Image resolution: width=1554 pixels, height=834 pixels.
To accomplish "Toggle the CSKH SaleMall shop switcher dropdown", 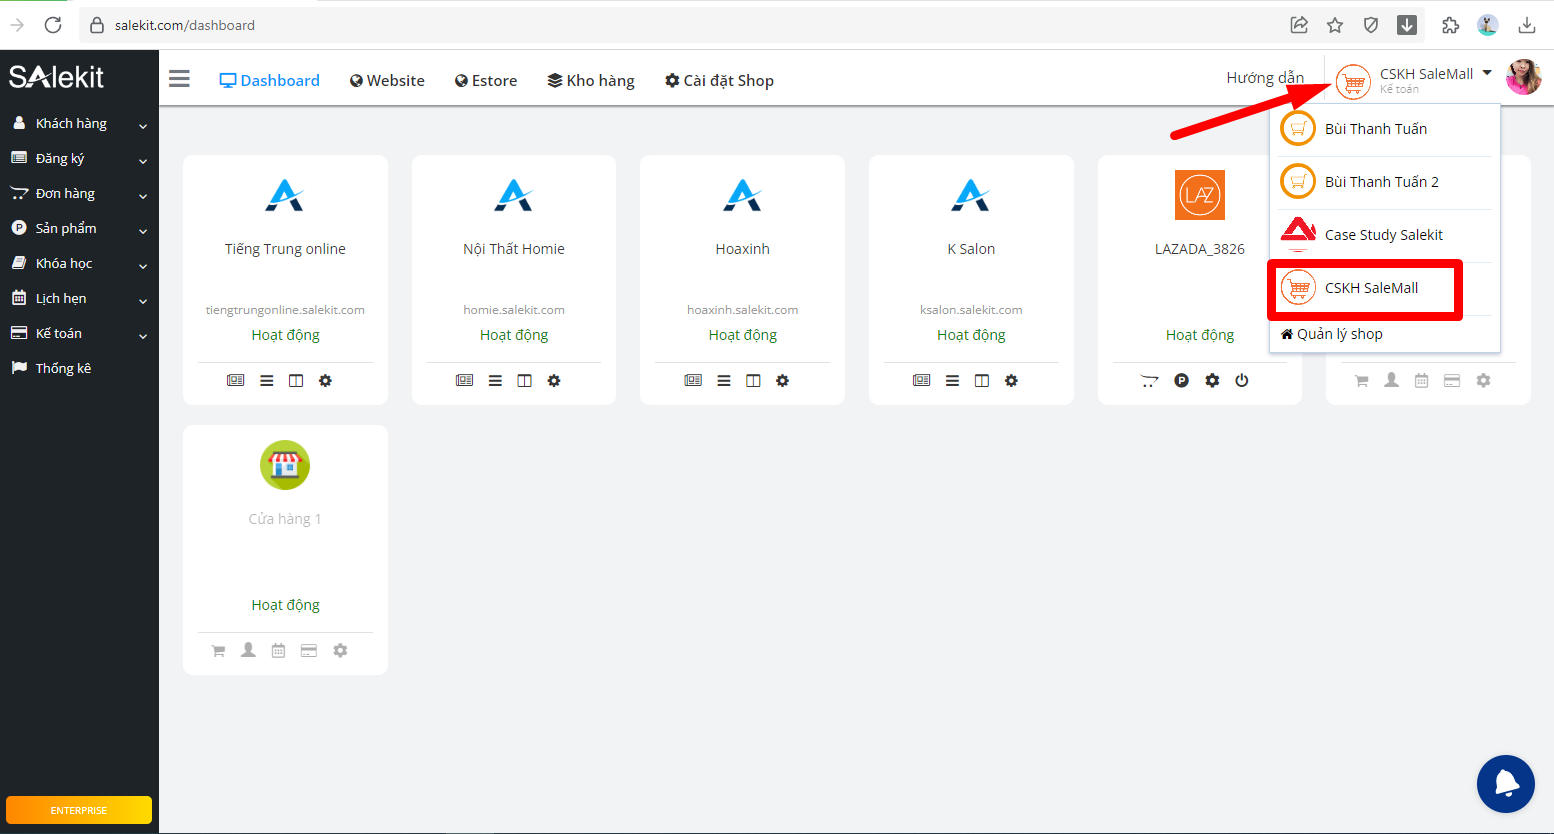I will coord(1414,79).
